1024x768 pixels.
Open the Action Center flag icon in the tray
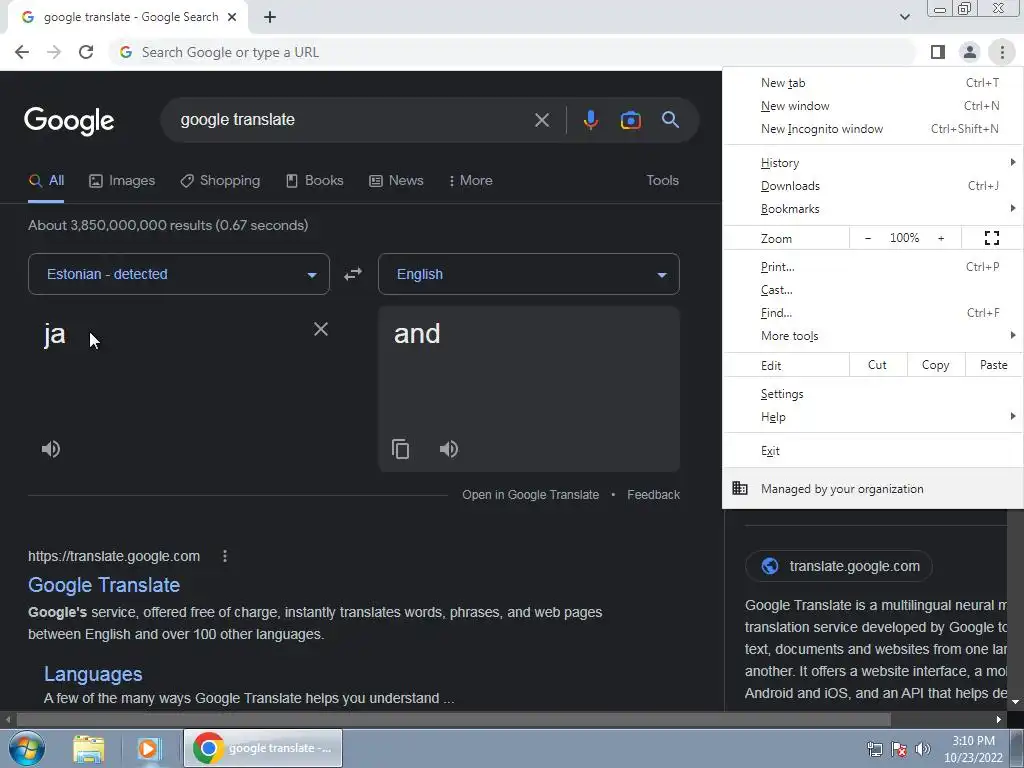click(899, 749)
